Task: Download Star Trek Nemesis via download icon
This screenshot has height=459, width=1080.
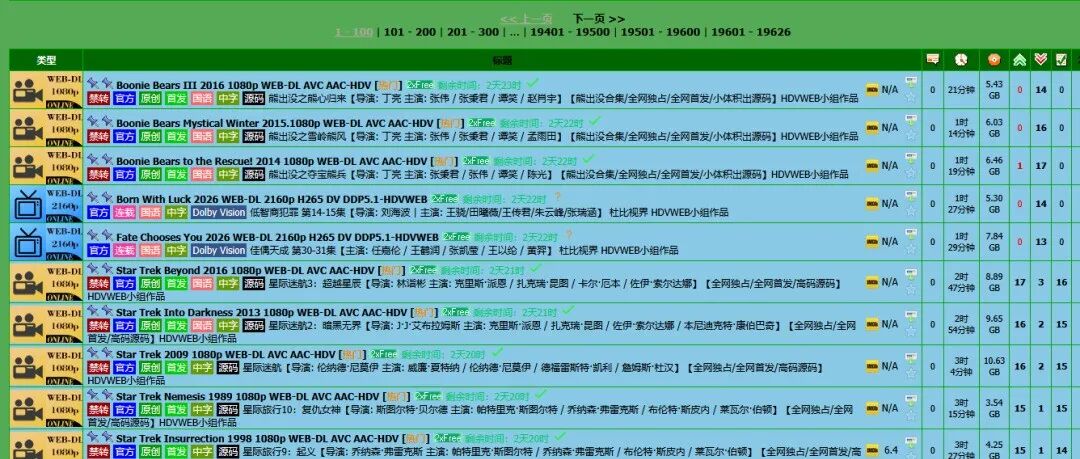Action: click(x=911, y=400)
